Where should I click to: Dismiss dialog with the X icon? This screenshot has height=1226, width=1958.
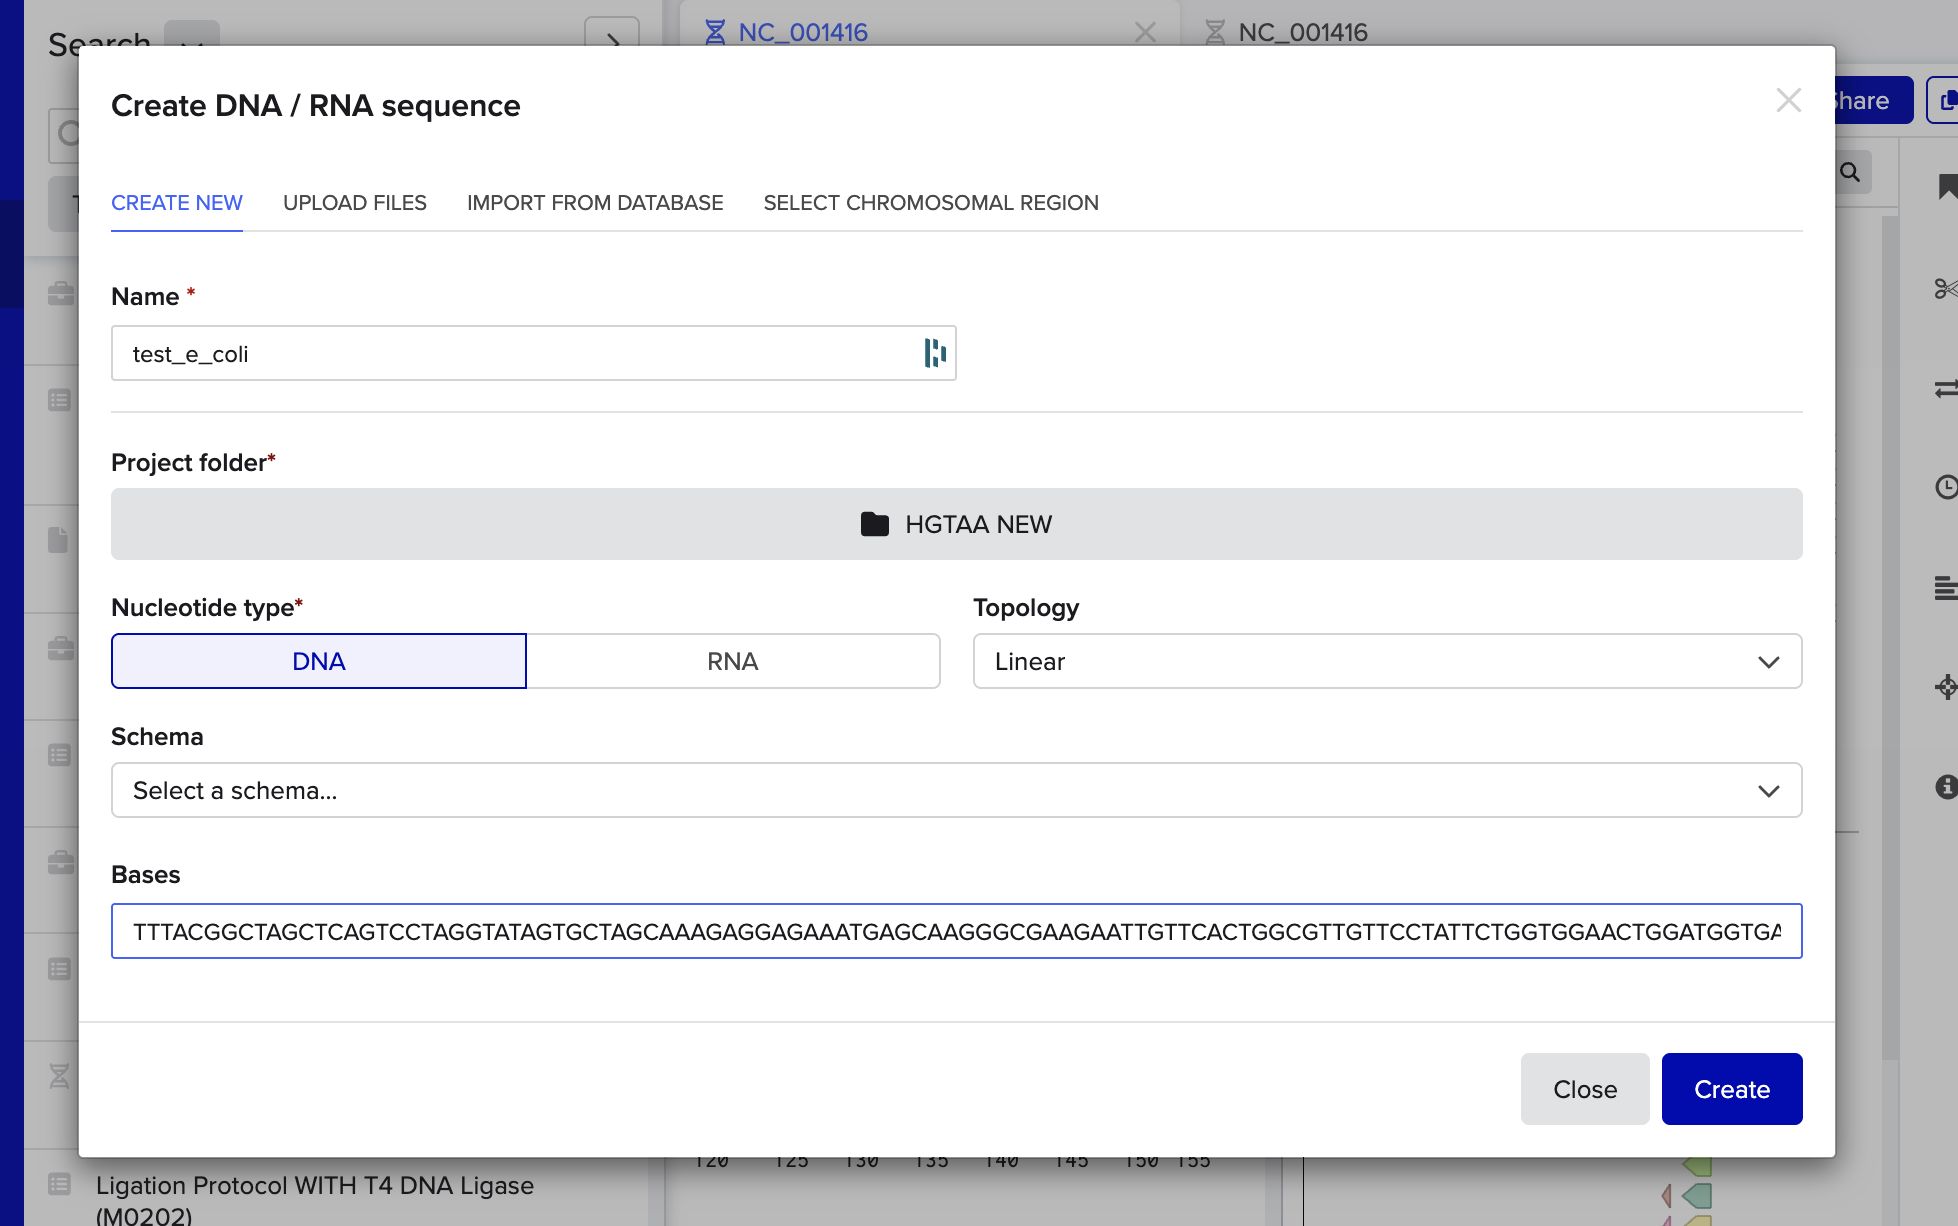(x=1788, y=100)
